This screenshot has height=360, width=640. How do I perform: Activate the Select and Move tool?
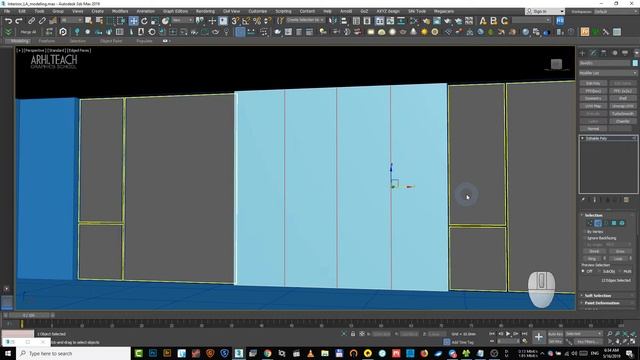tap(133, 21)
